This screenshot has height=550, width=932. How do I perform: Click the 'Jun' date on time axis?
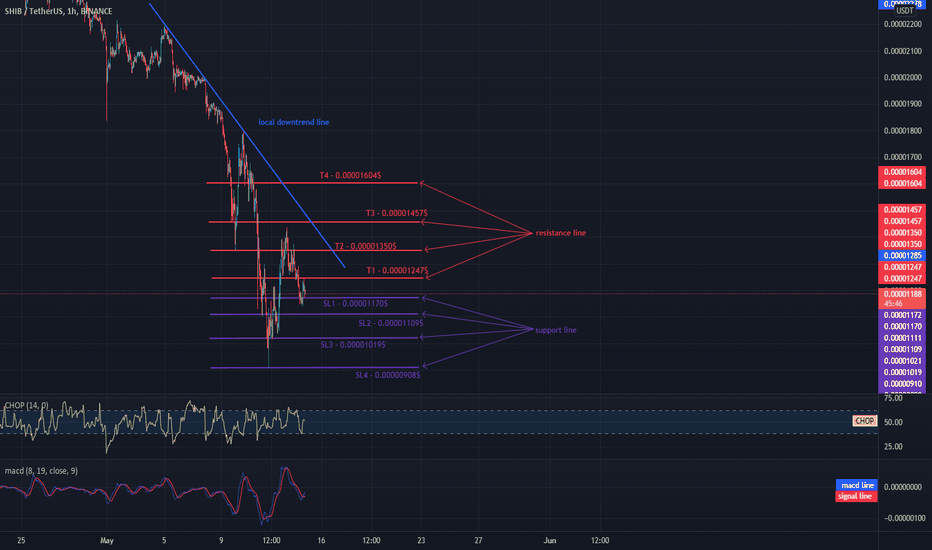pyautogui.click(x=549, y=540)
